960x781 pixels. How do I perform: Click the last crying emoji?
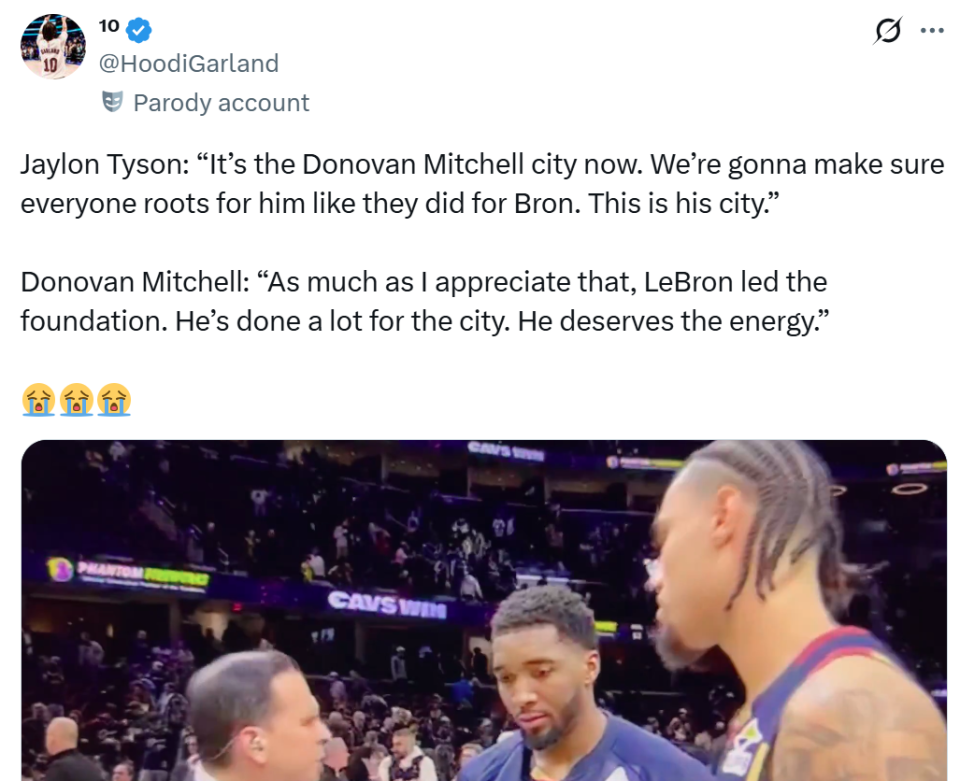click(114, 399)
